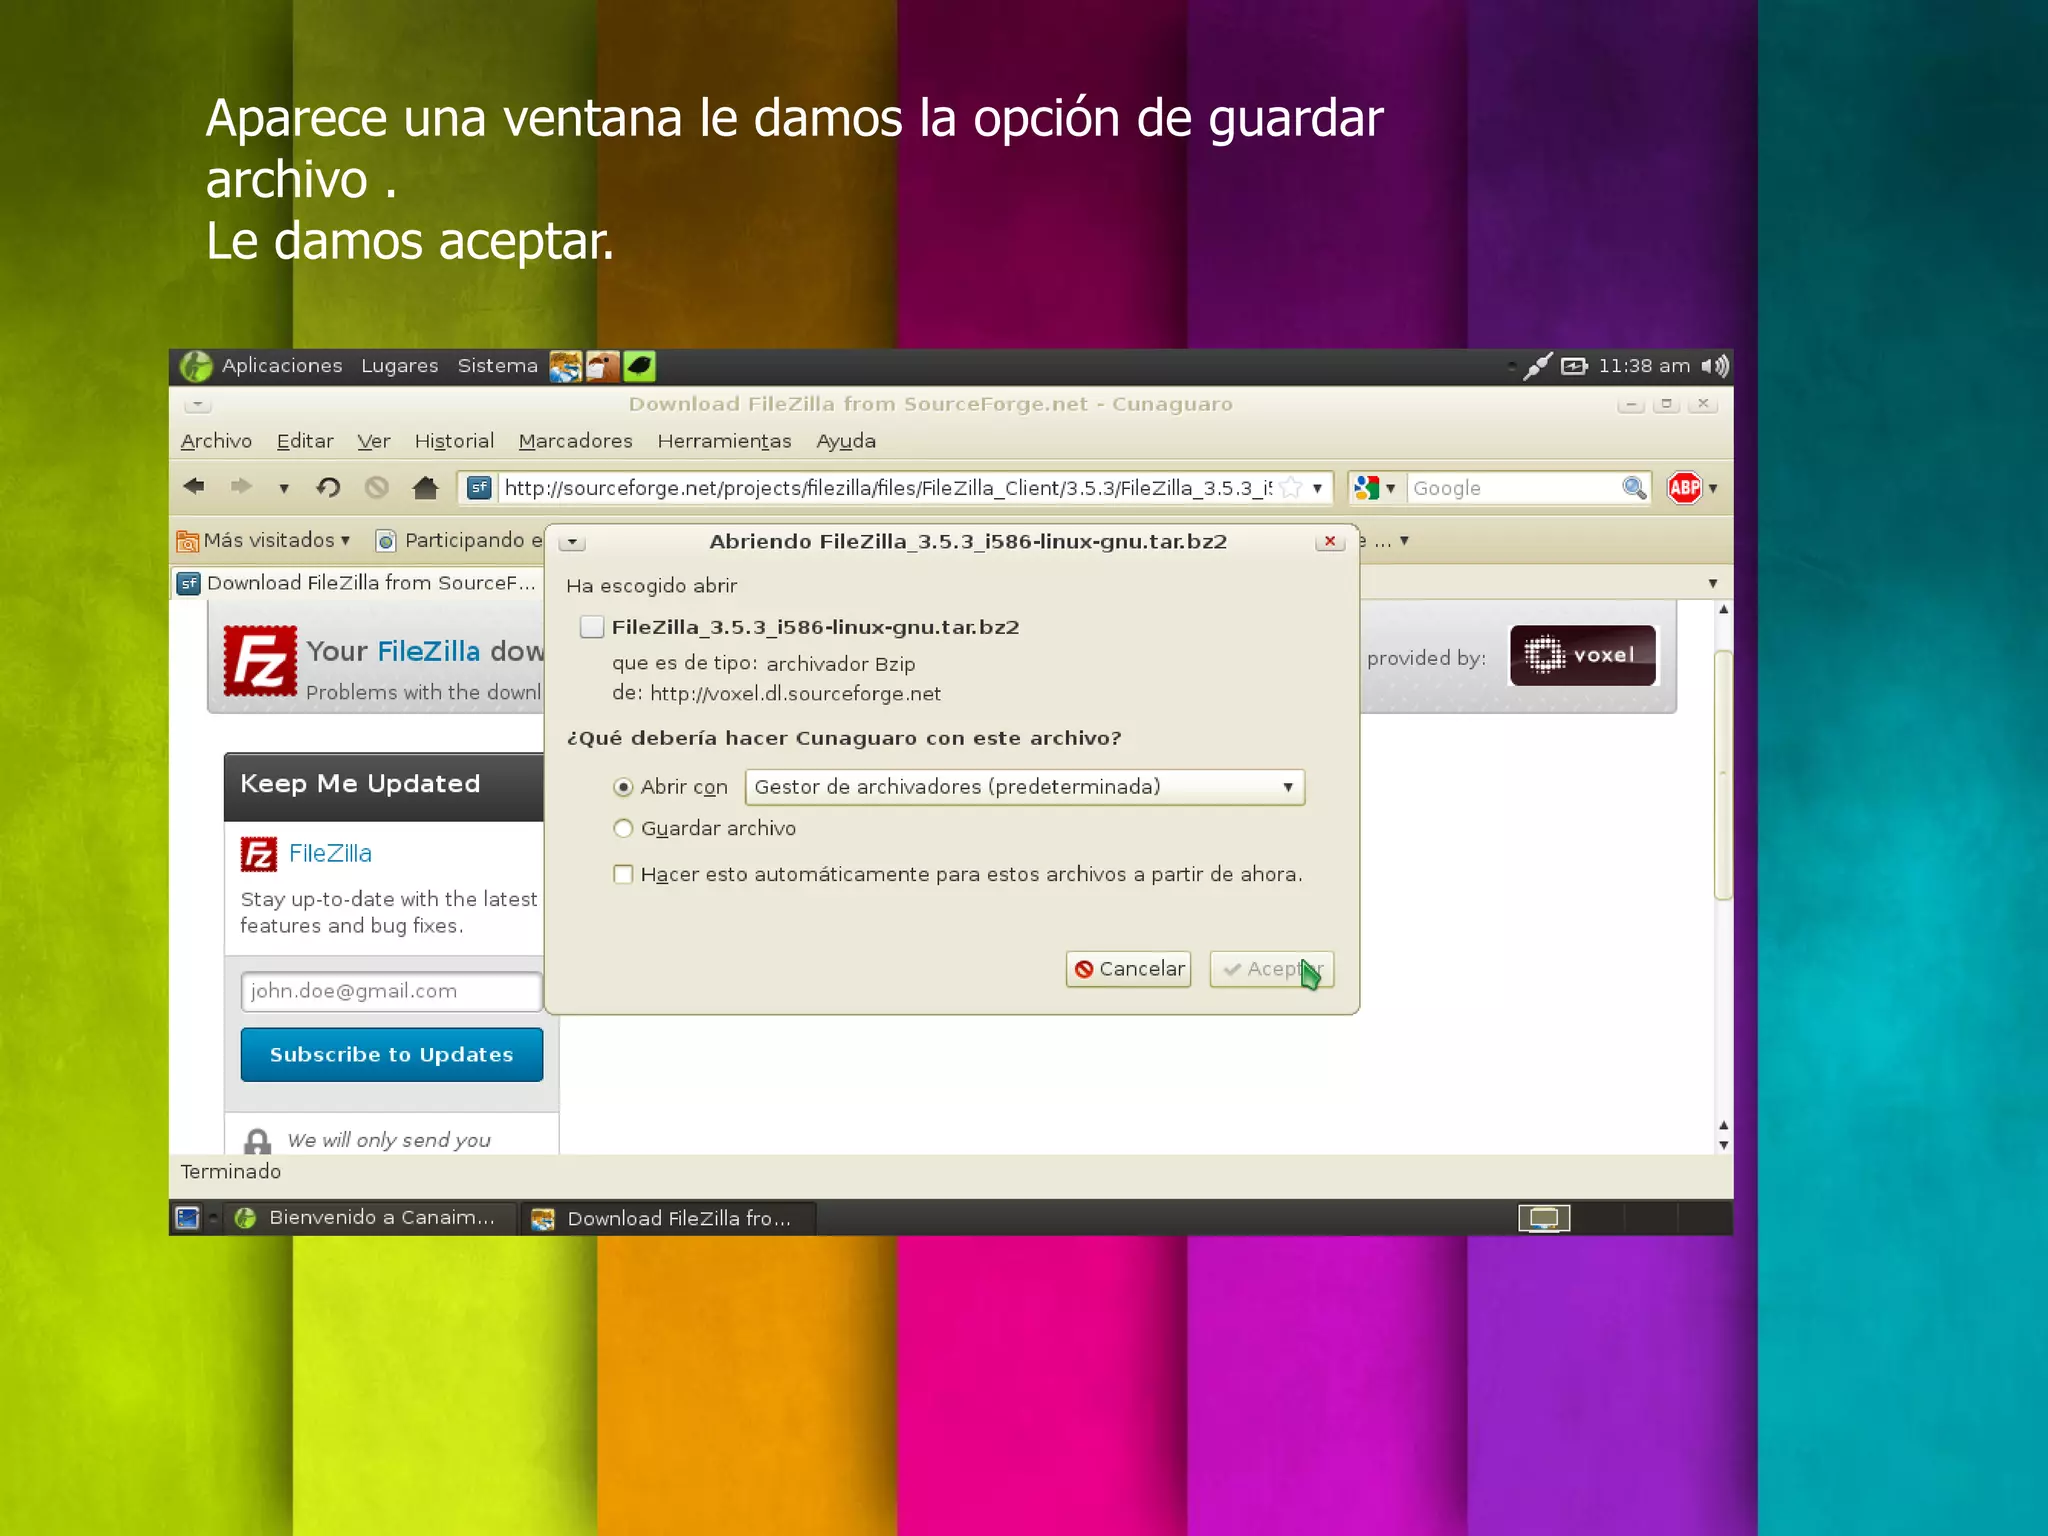Expand the Más visitados bookmarks folder

tap(263, 541)
